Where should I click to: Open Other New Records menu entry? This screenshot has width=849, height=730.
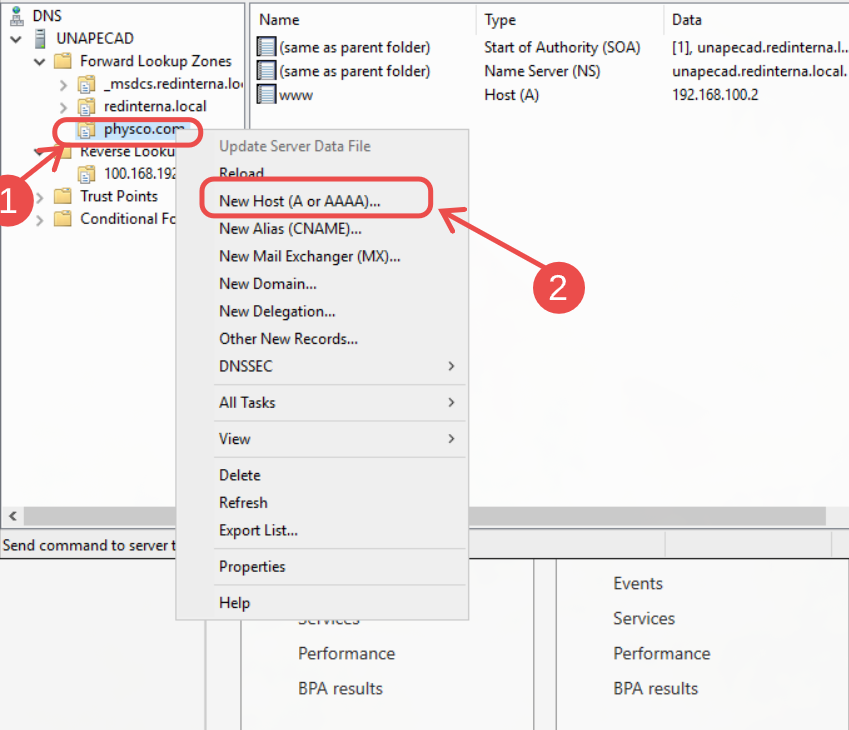322,339
